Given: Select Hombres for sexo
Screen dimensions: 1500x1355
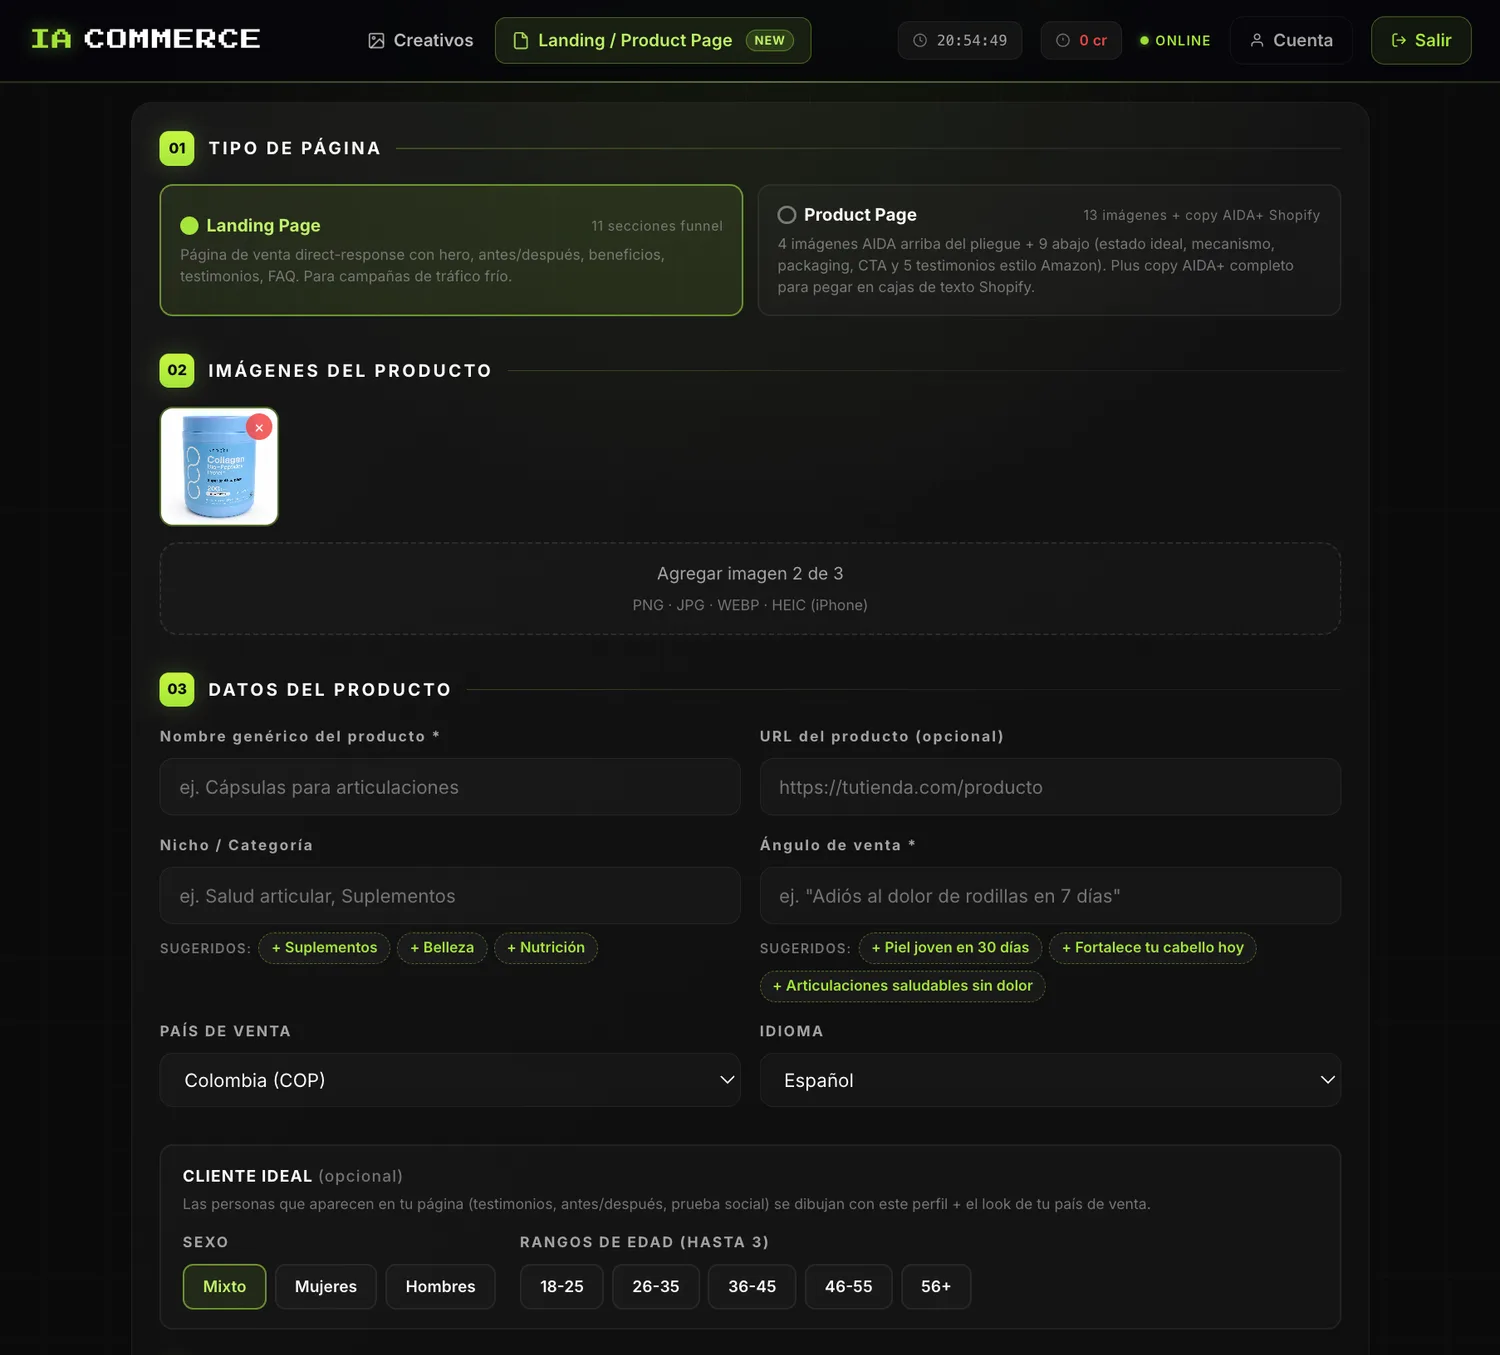Looking at the screenshot, I should 440,1287.
